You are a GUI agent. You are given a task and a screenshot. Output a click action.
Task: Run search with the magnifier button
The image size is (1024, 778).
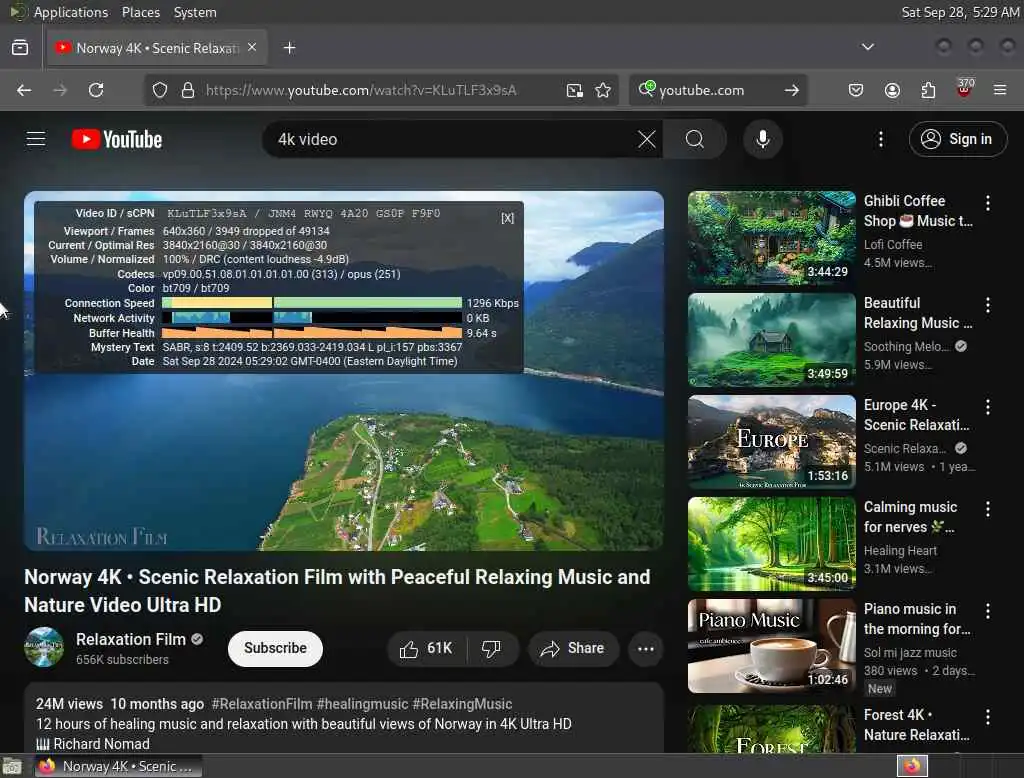(695, 139)
